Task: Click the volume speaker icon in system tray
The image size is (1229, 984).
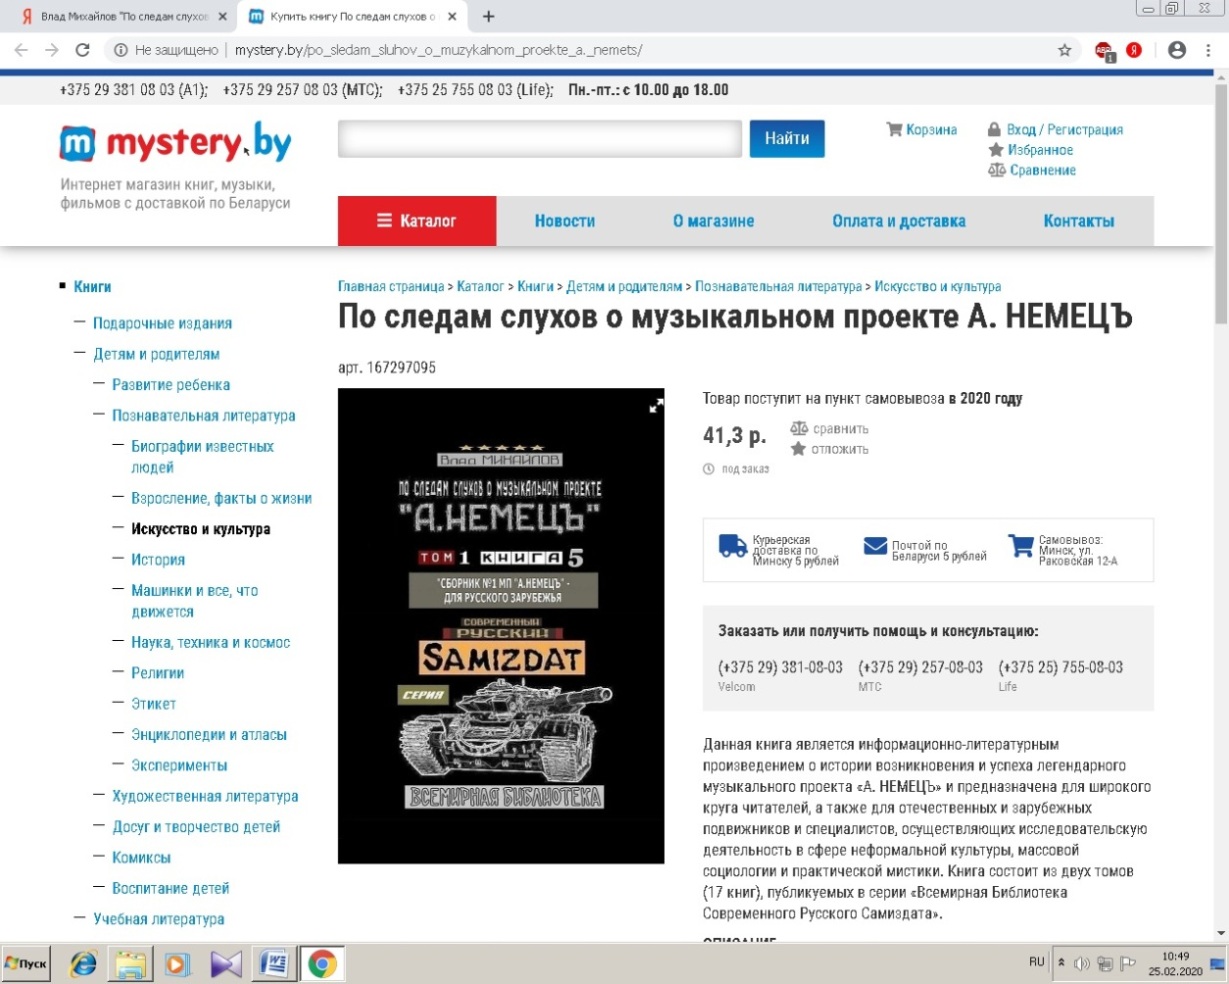Action: pyautogui.click(x=1081, y=964)
